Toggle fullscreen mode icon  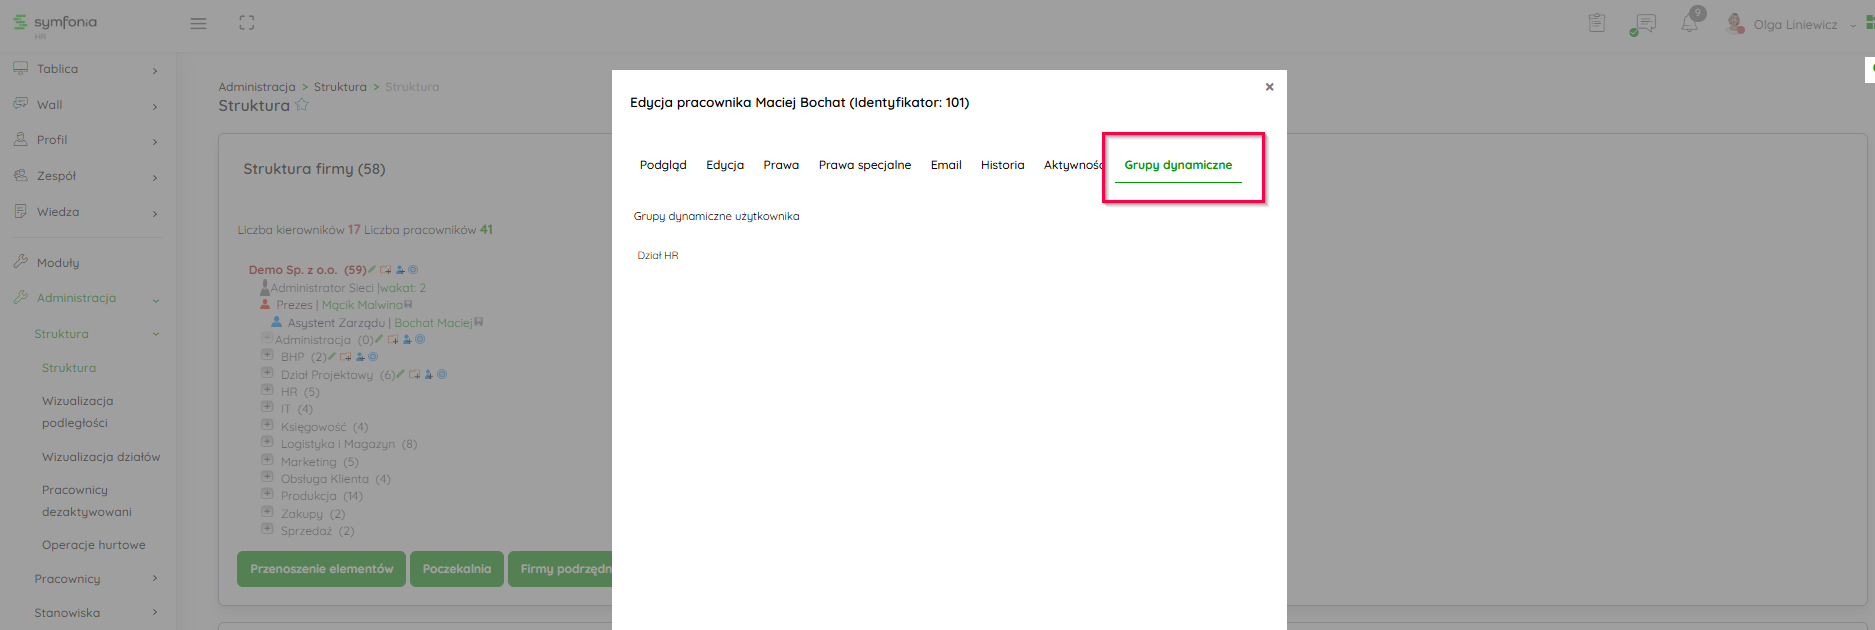(x=247, y=23)
